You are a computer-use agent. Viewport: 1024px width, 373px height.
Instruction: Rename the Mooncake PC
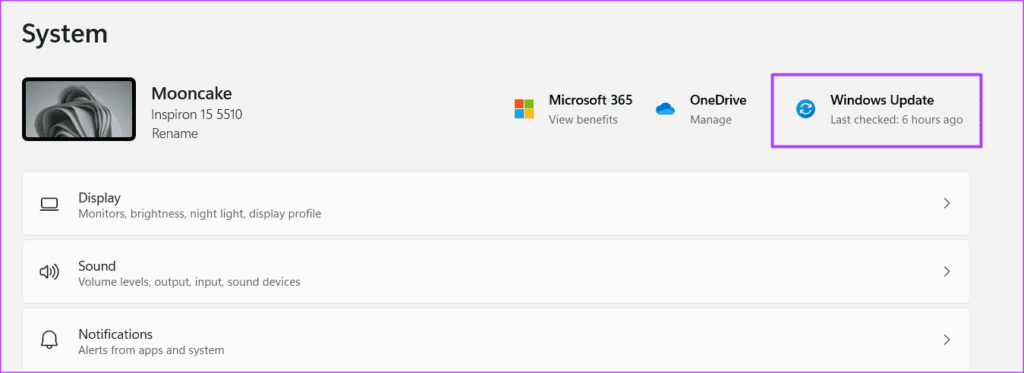(175, 134)
